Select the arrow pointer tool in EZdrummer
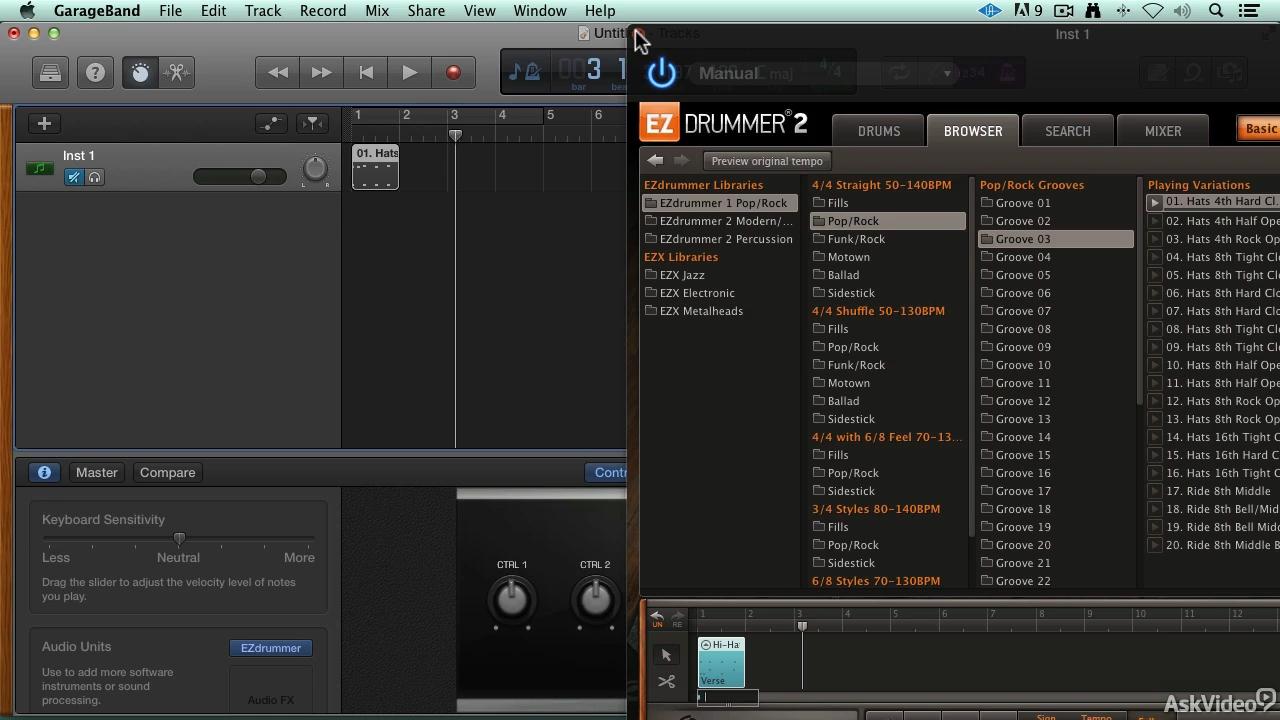1280x720 pixels. click(x=666, y=655)
